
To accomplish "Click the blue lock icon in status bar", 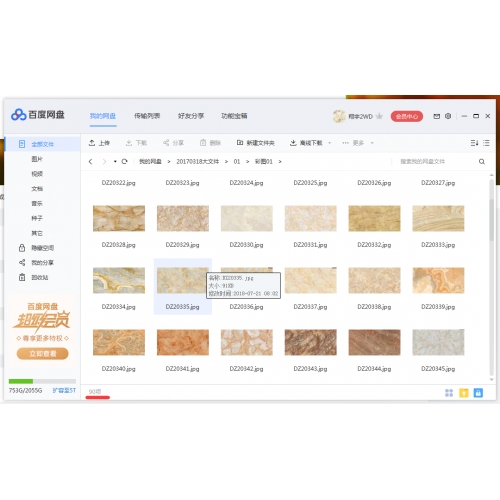I will (478, 393).
